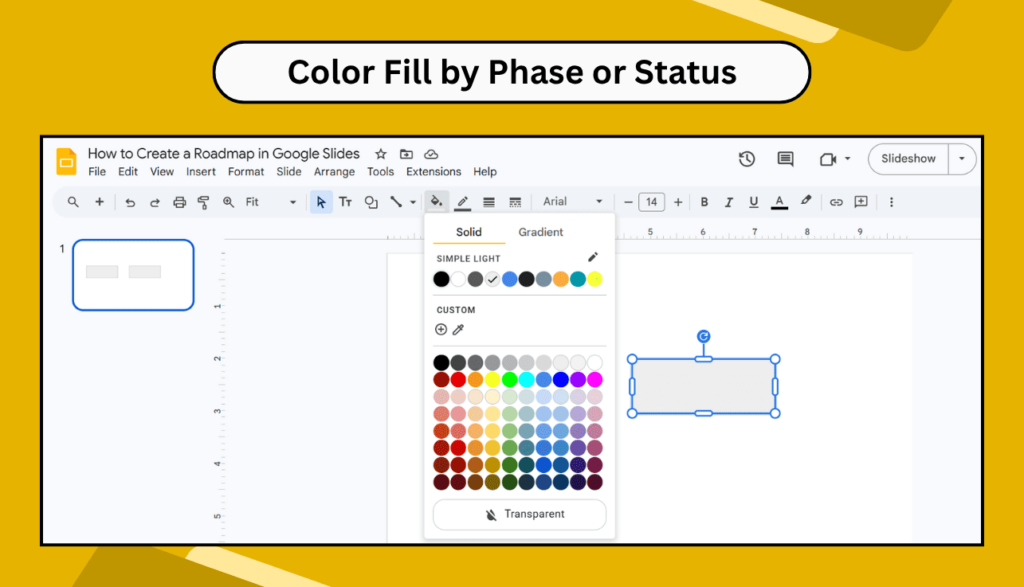The width and height of the screenshot is (1024, 587).
Task: Pick a color with the eyedropper
Action: [x=458, y=330]
